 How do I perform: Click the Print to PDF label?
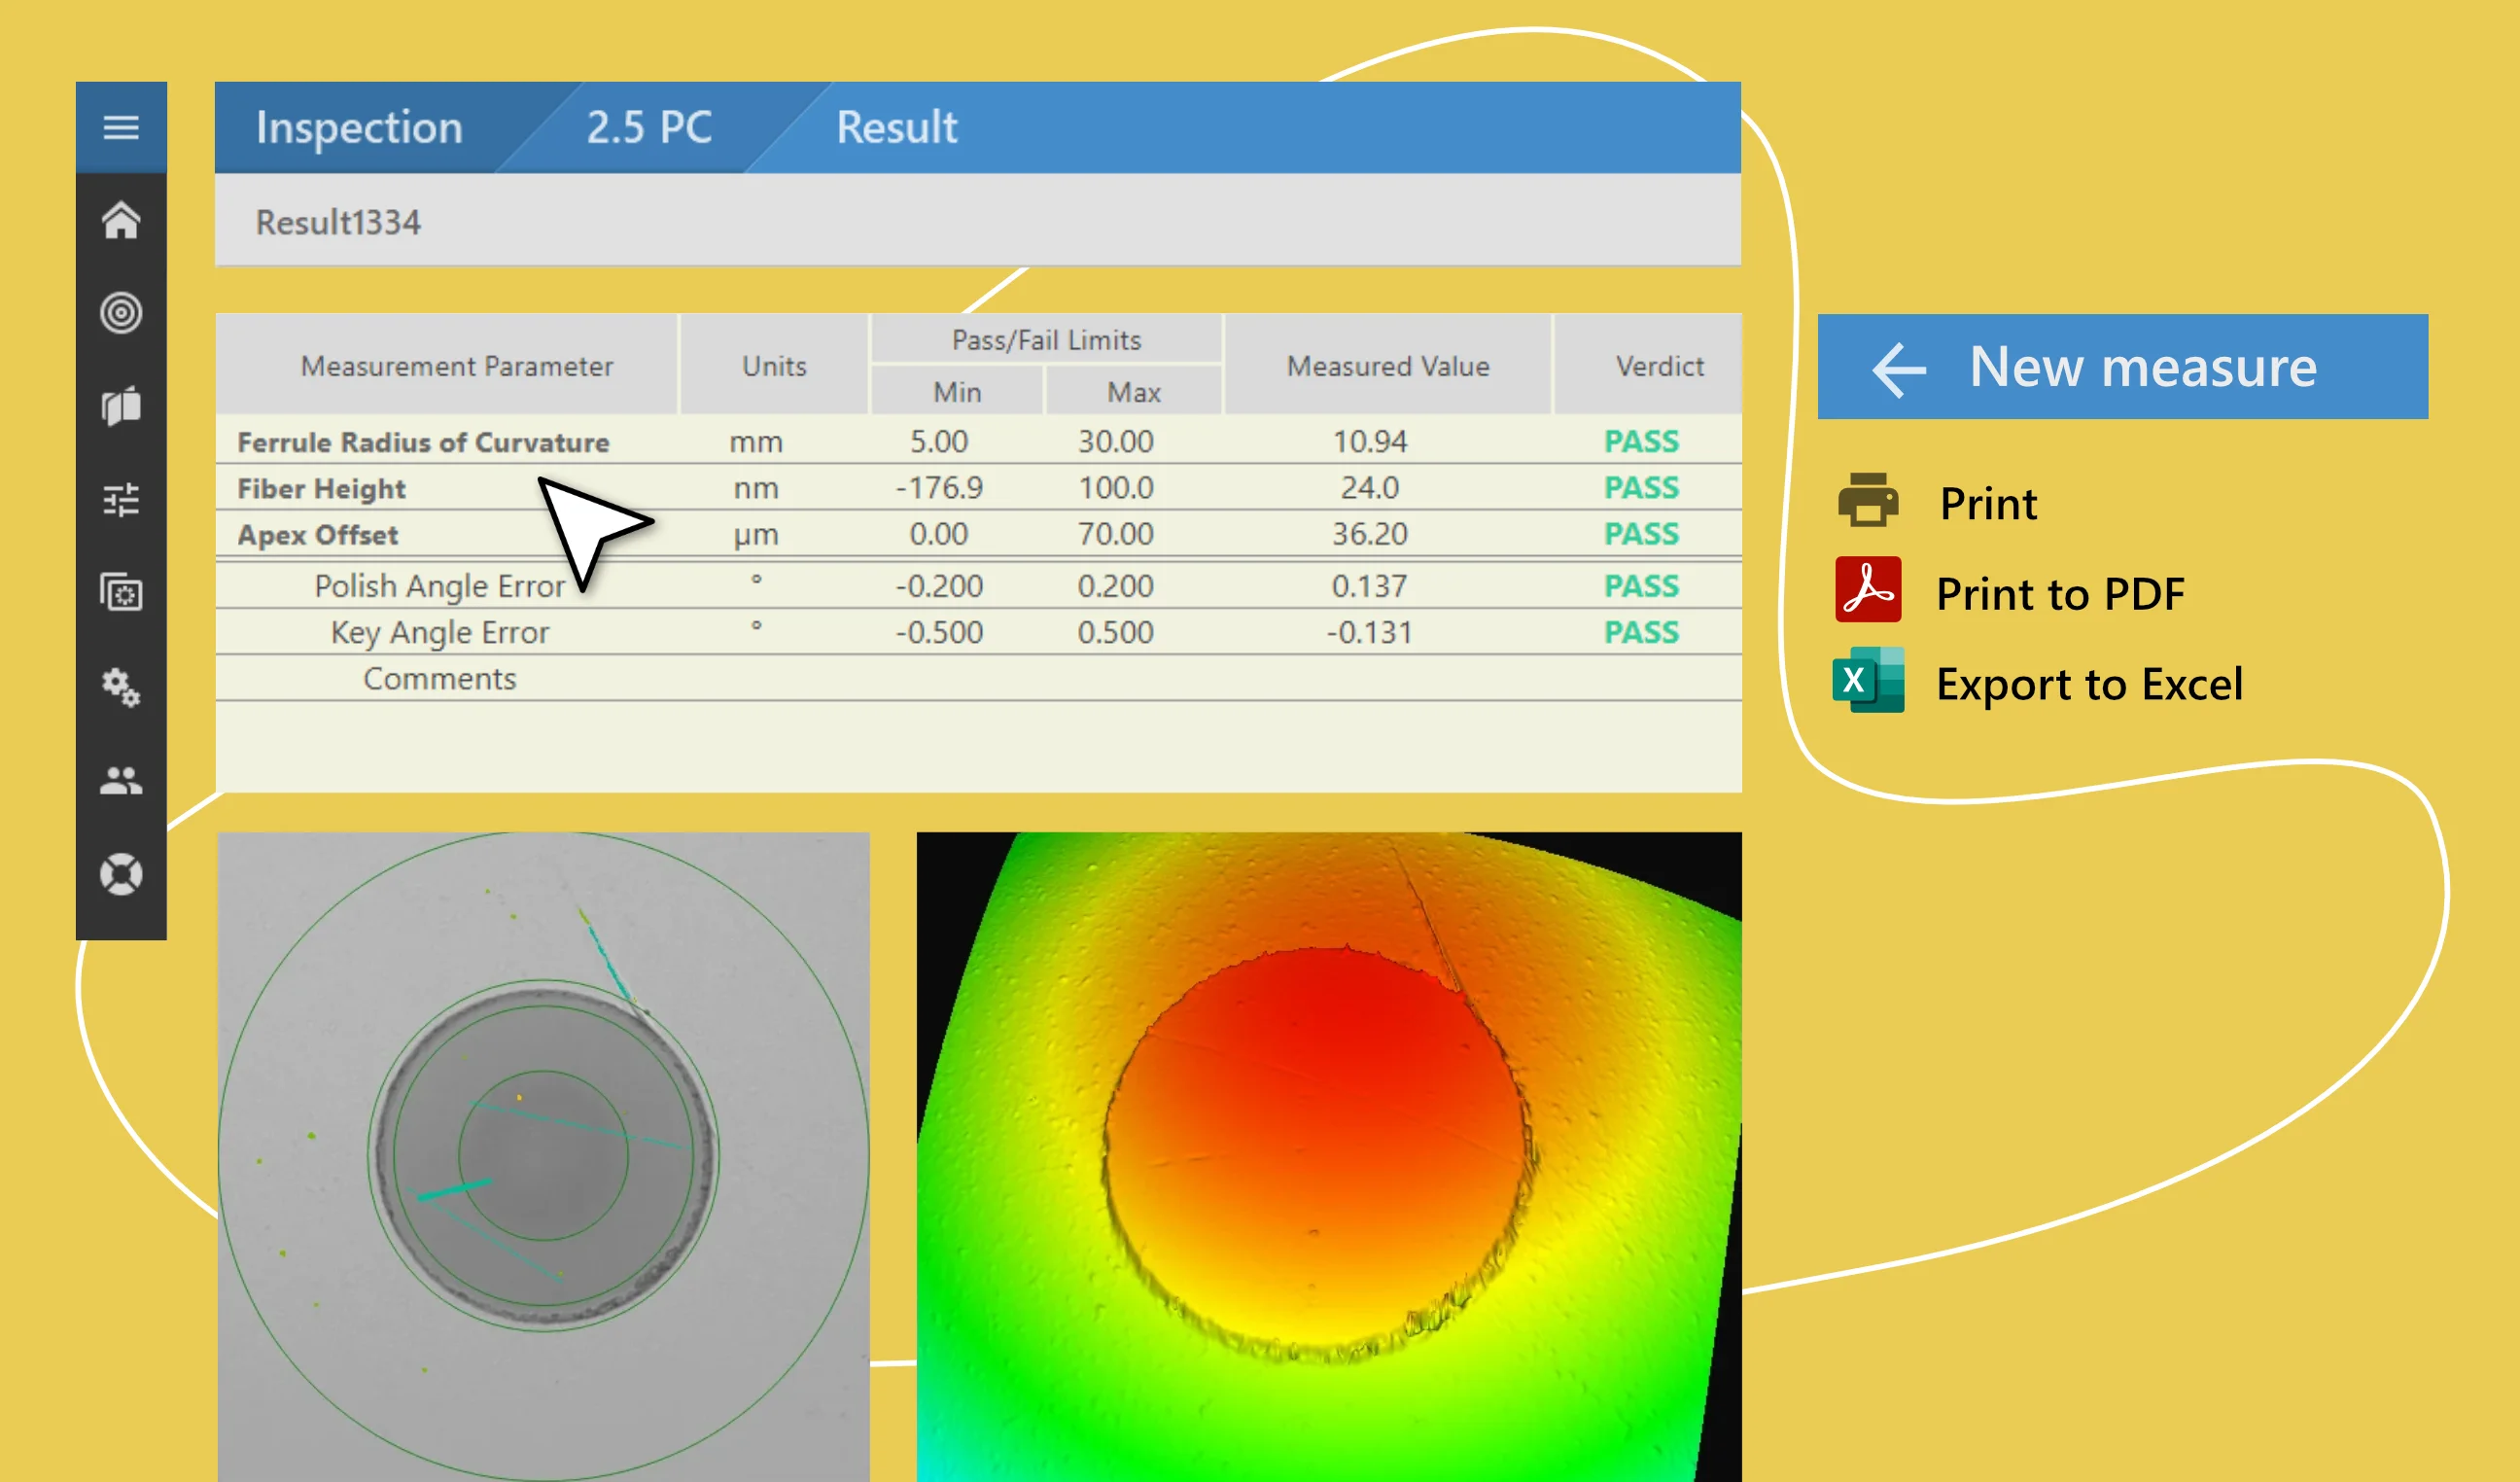coord(2059,594)
